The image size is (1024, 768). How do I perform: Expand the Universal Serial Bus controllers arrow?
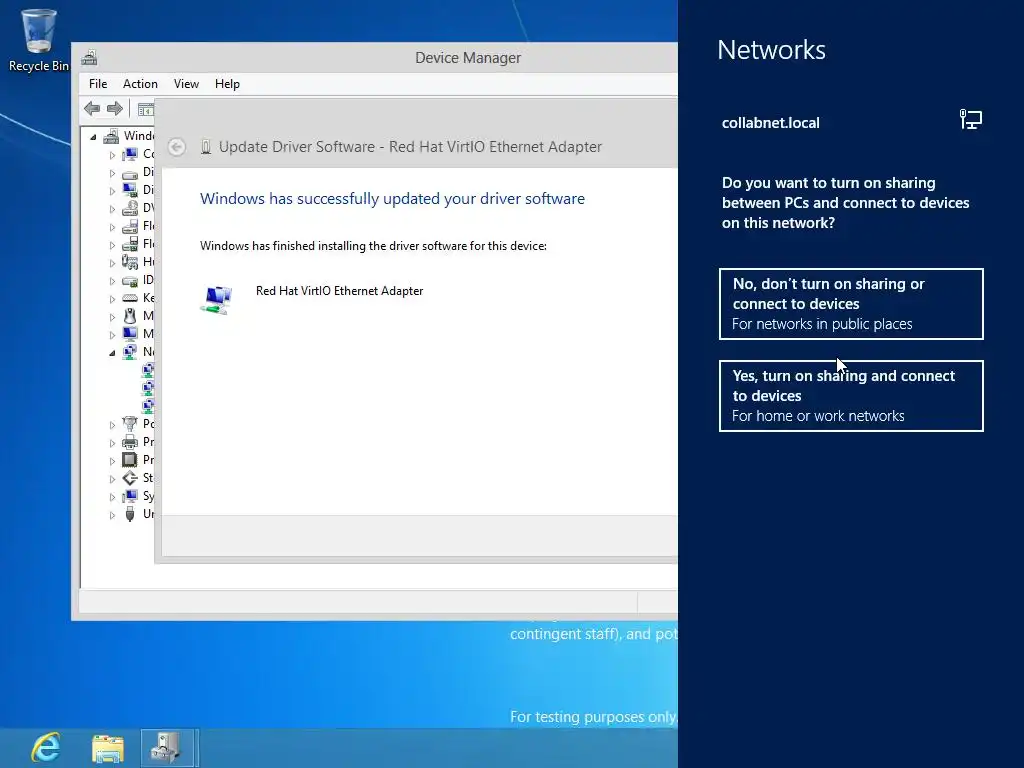112,515
